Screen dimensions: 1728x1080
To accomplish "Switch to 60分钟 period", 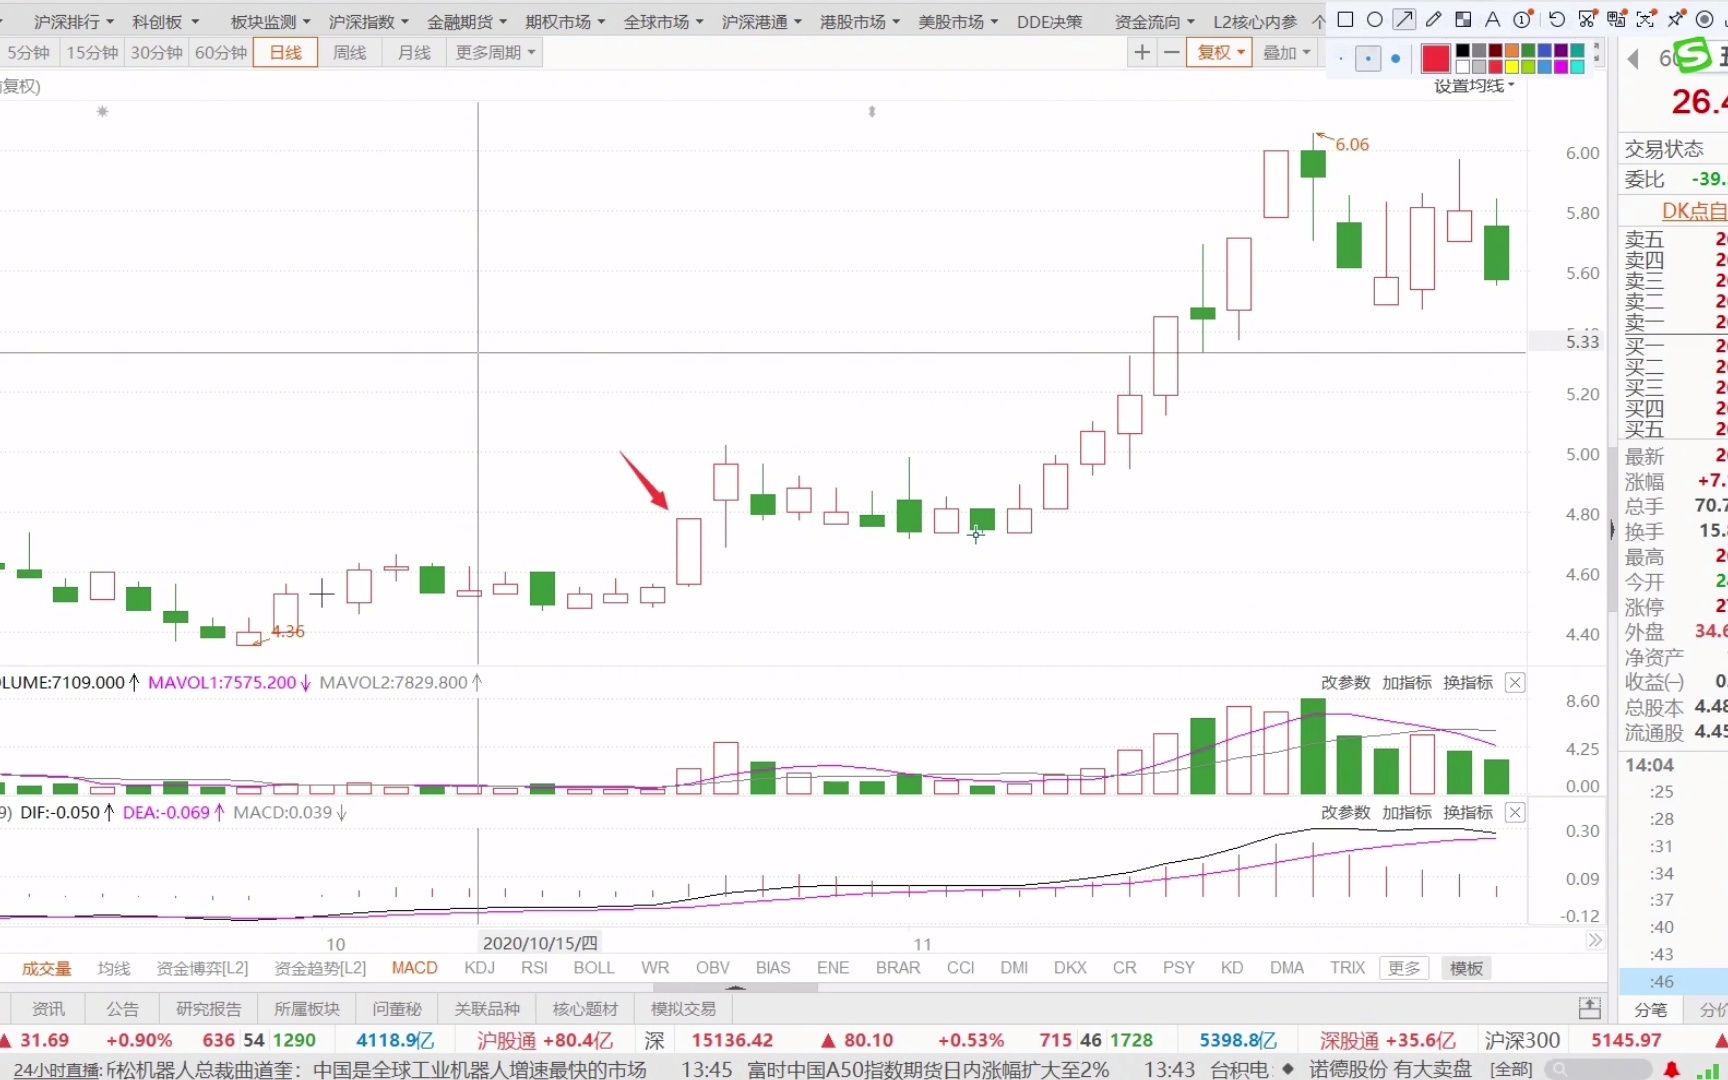I will tap(221, 52).
